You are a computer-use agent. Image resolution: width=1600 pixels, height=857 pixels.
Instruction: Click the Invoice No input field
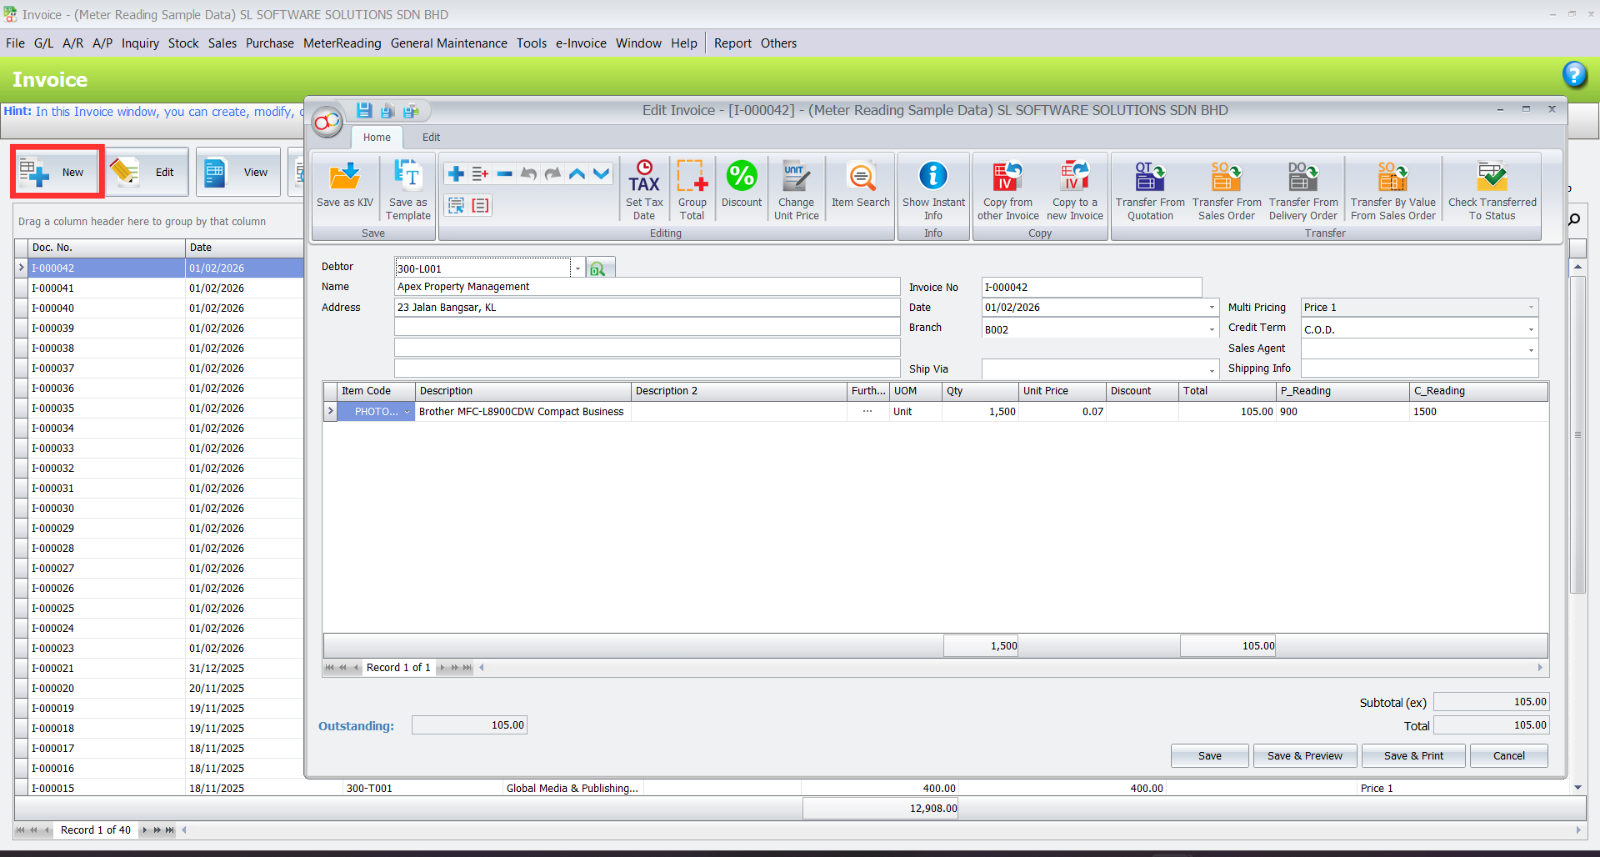[1091, 287]
